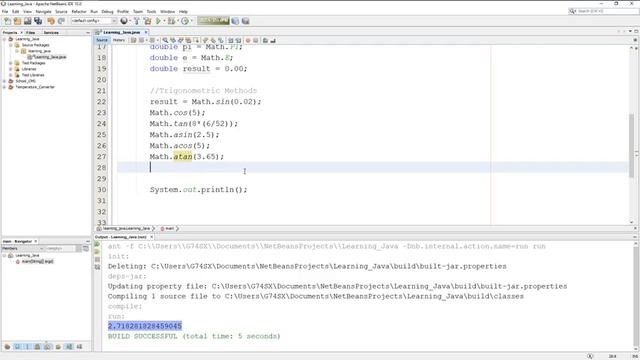The height and width of the screenshot is (360, 640).
Task: Run the project with the green arrow
Action: point(158,21)
